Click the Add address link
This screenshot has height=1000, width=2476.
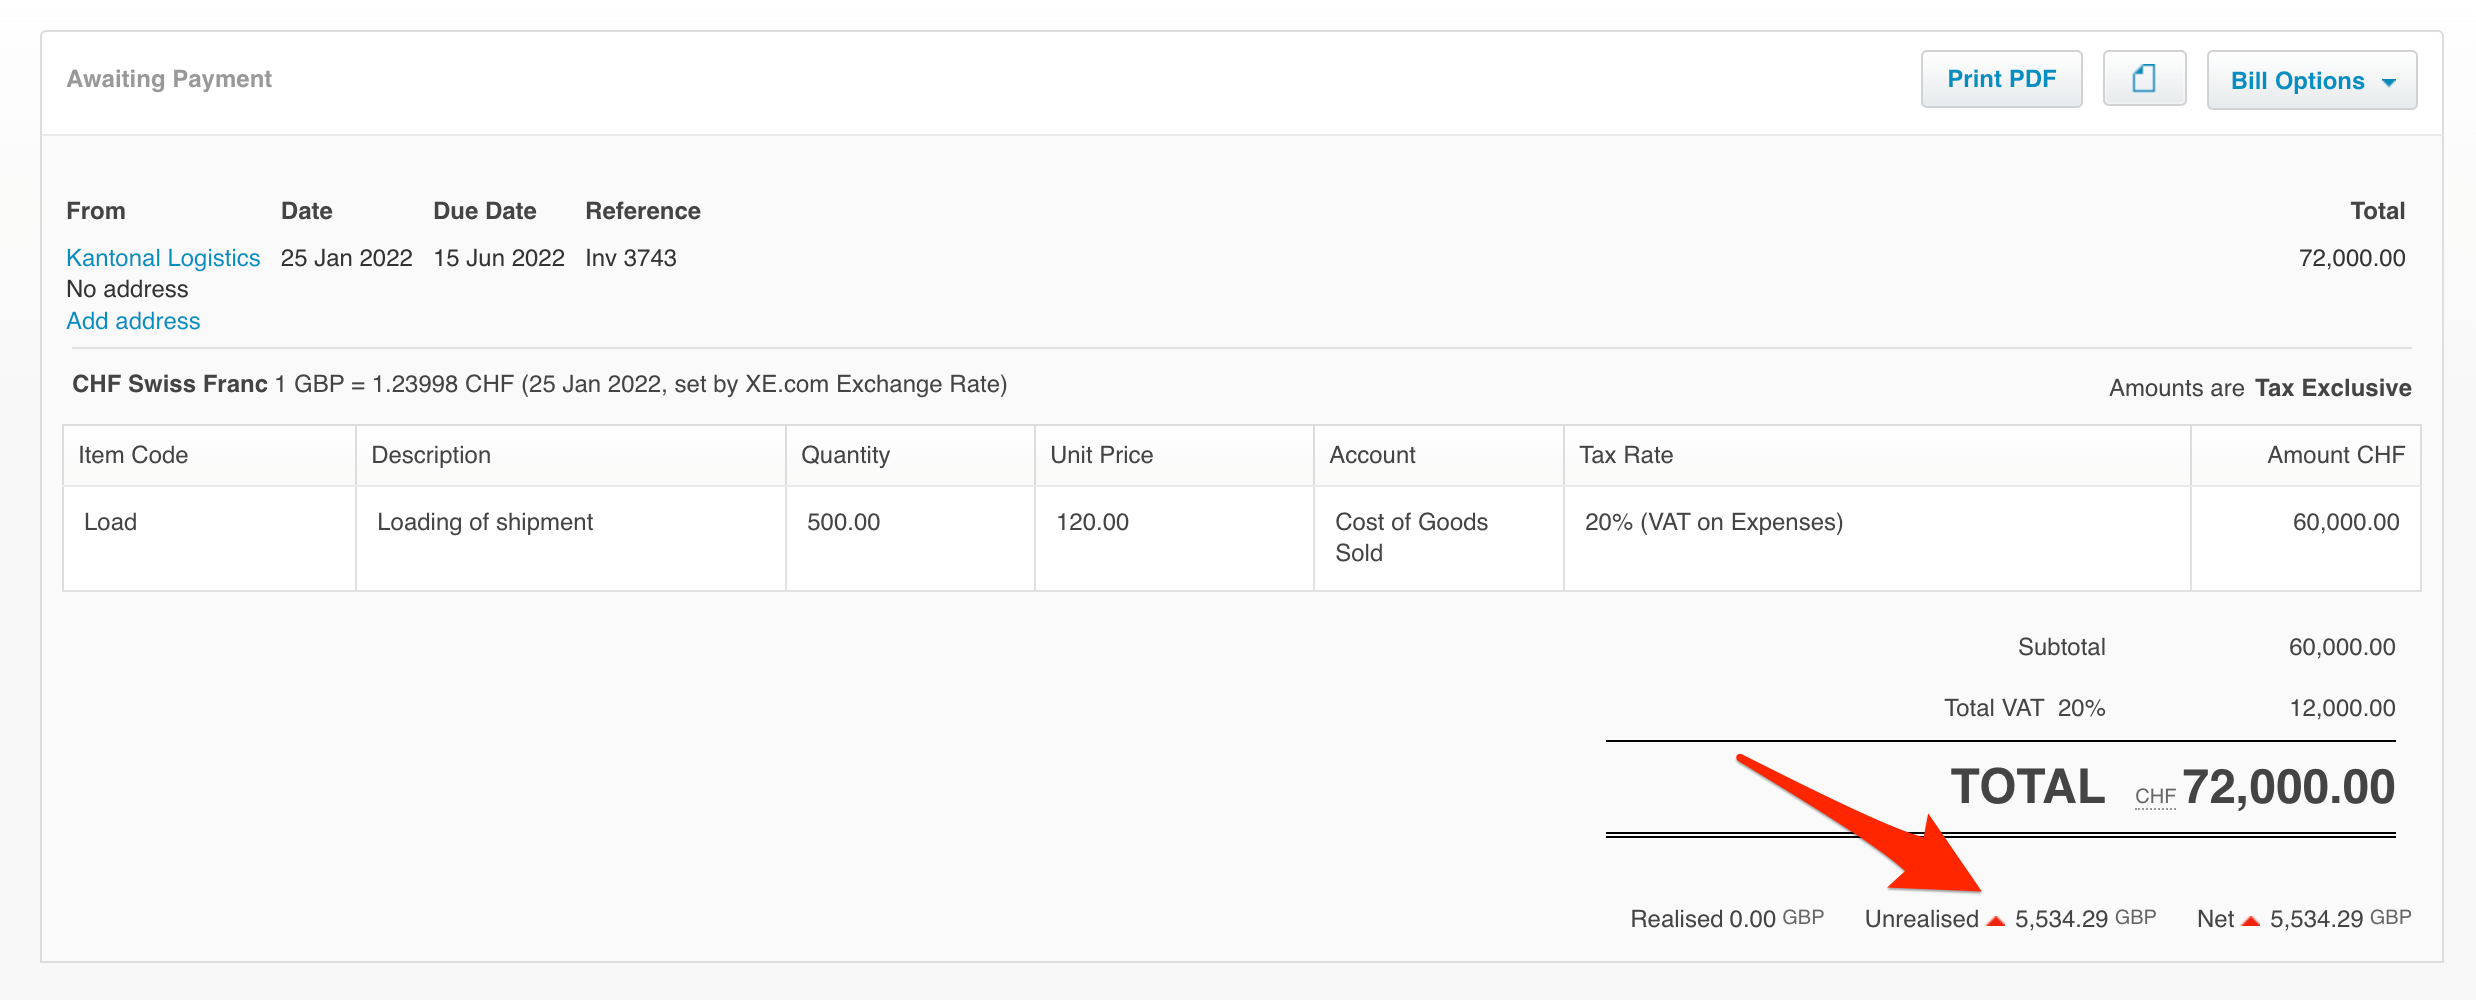coord(133,321)
